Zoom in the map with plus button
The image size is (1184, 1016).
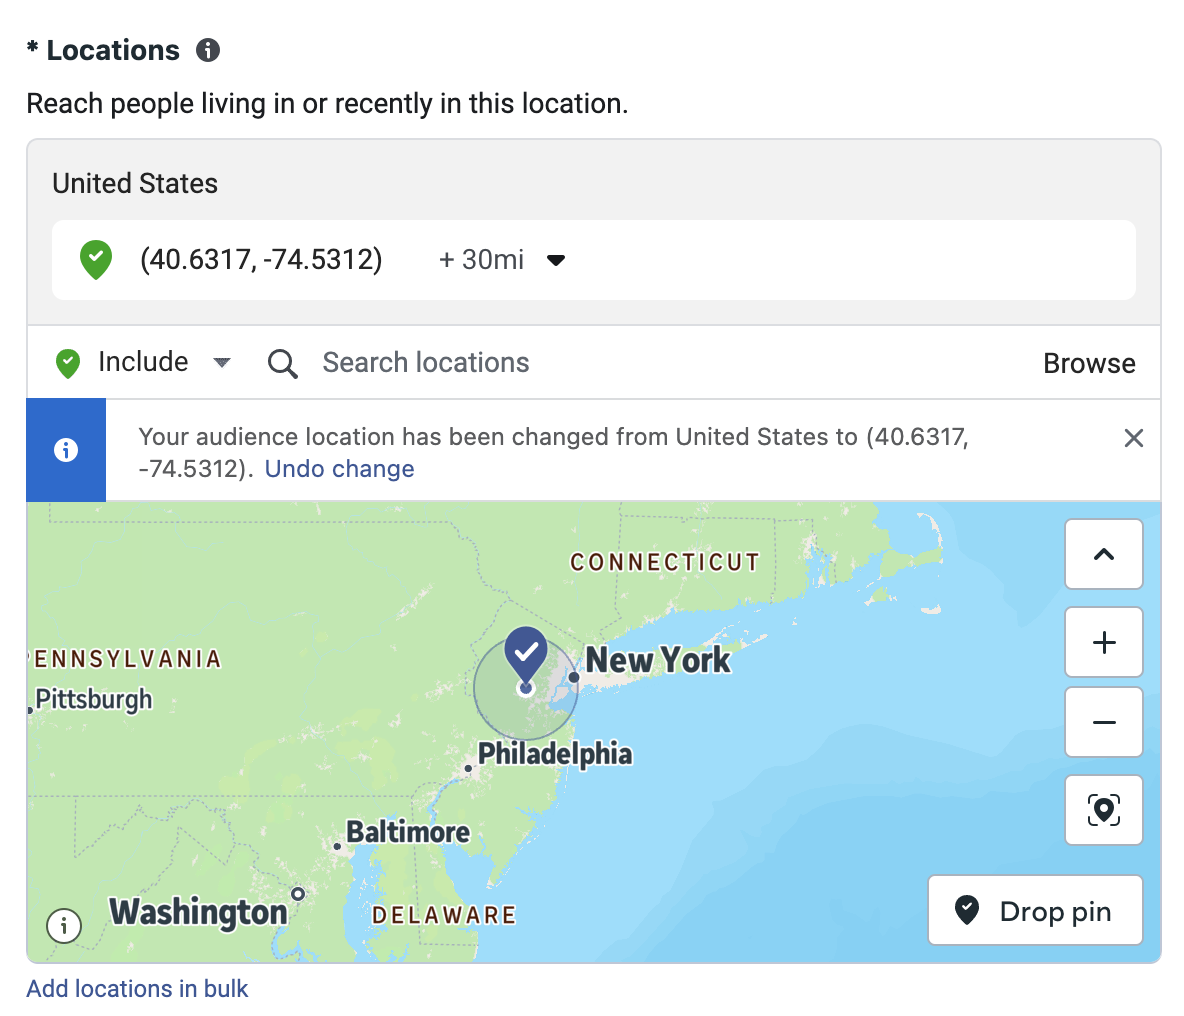1103,642
